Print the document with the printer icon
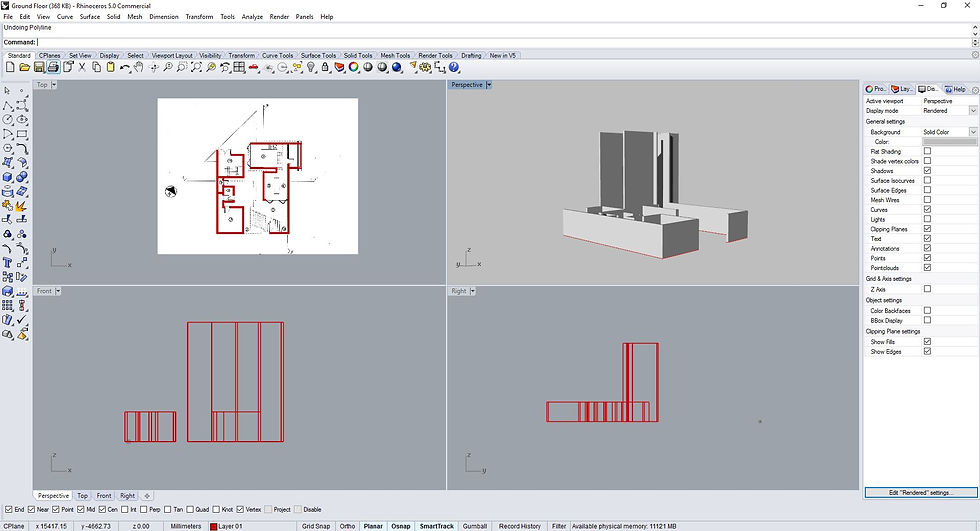Image resolution: width=980 pixels, height=531 pixels. [53, 67]
